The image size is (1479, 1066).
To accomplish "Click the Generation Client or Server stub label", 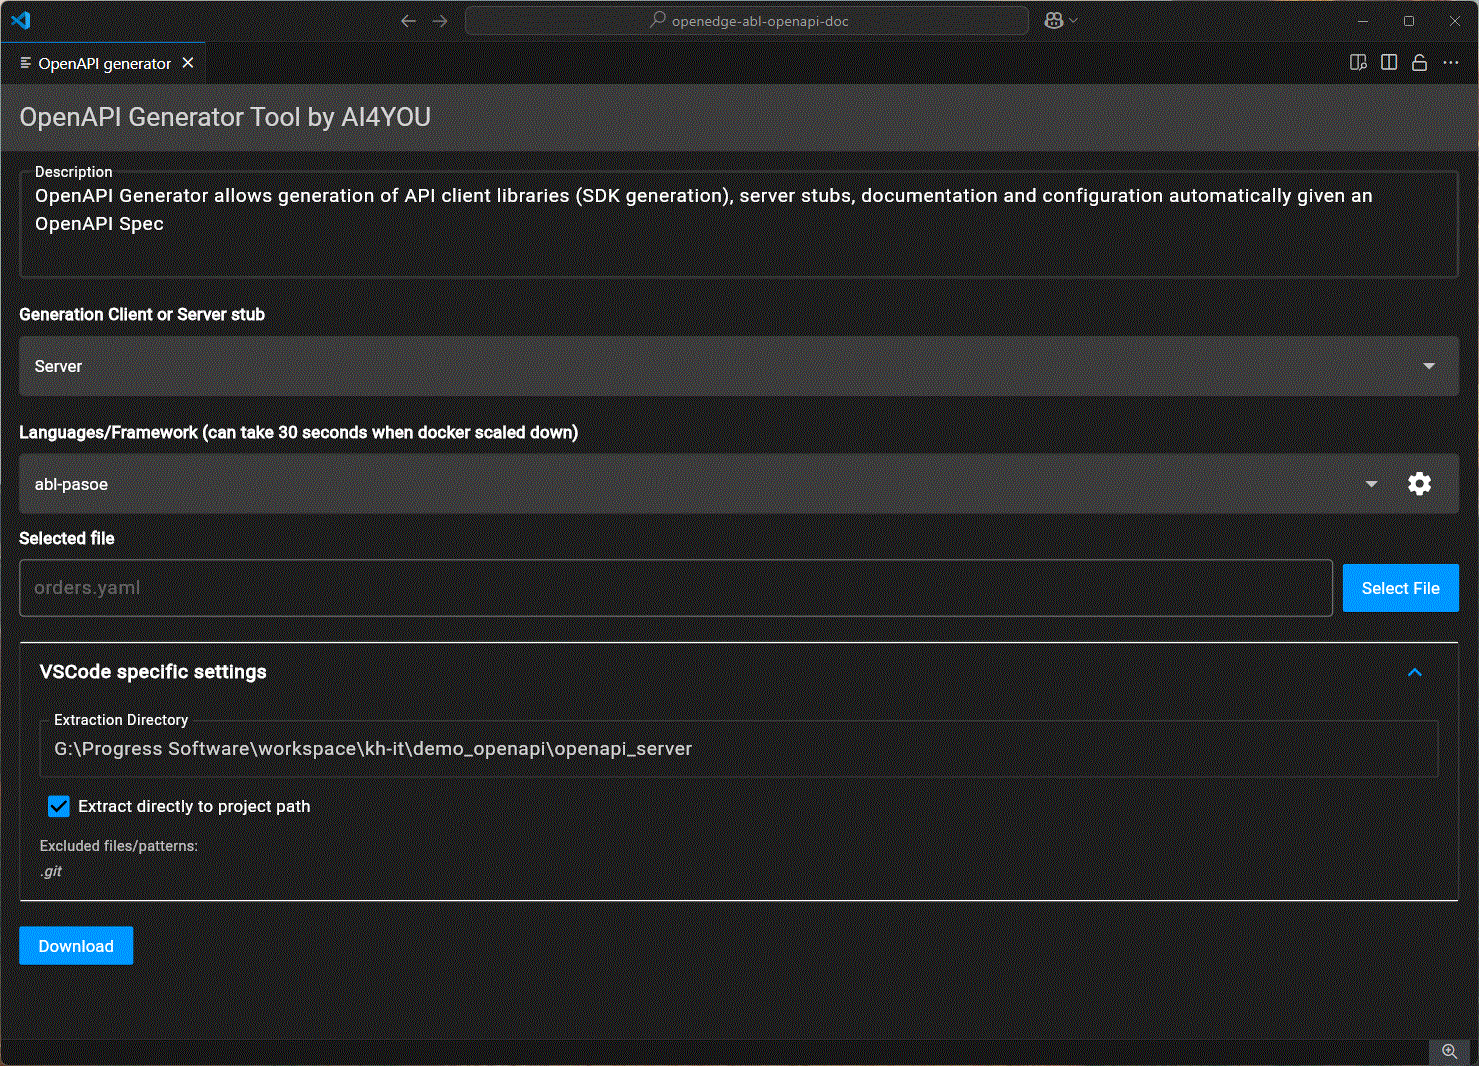I will click(142, 314).
